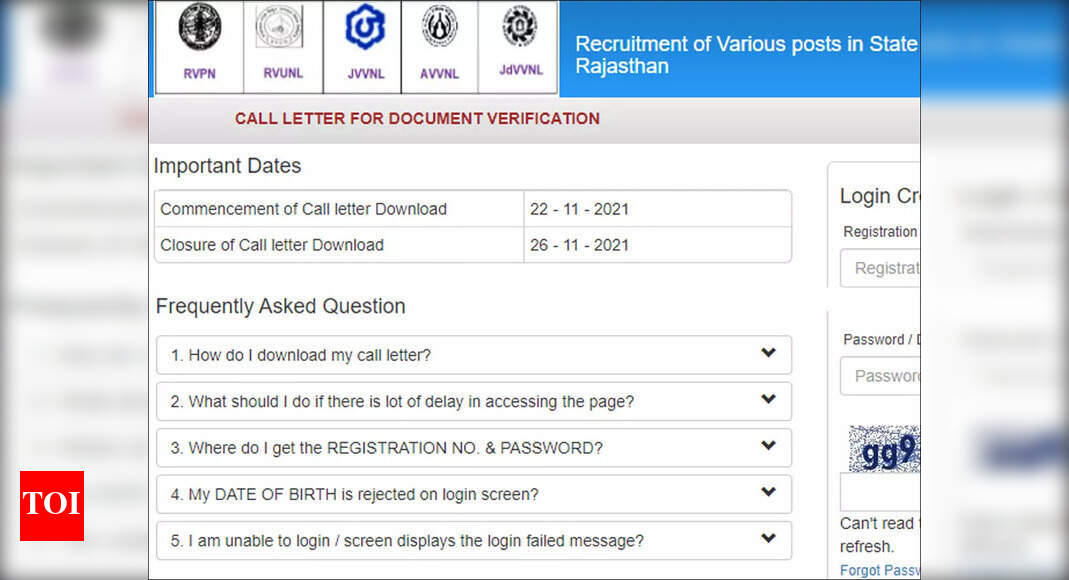Click the captcha image showing gg9
The image size is (1069, 580).
[x=884, y=449]
